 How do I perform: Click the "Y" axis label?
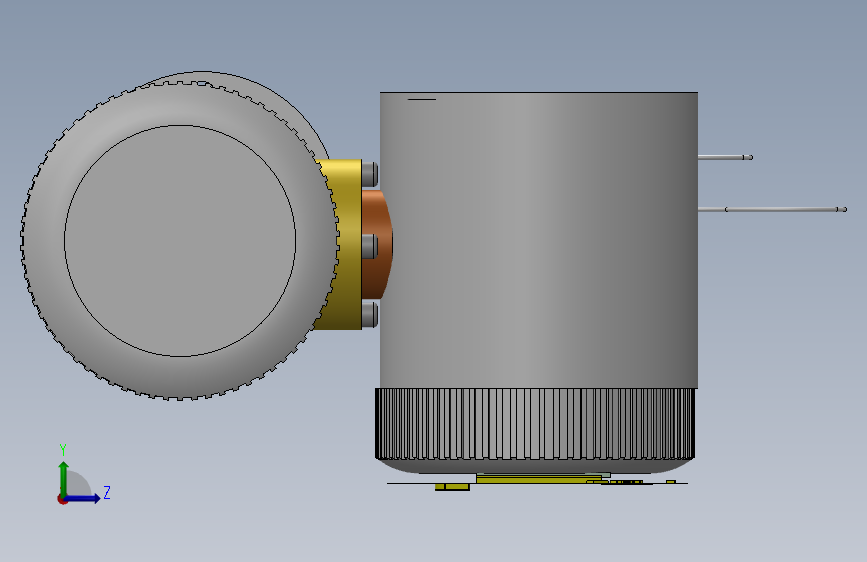pos(63,450)
